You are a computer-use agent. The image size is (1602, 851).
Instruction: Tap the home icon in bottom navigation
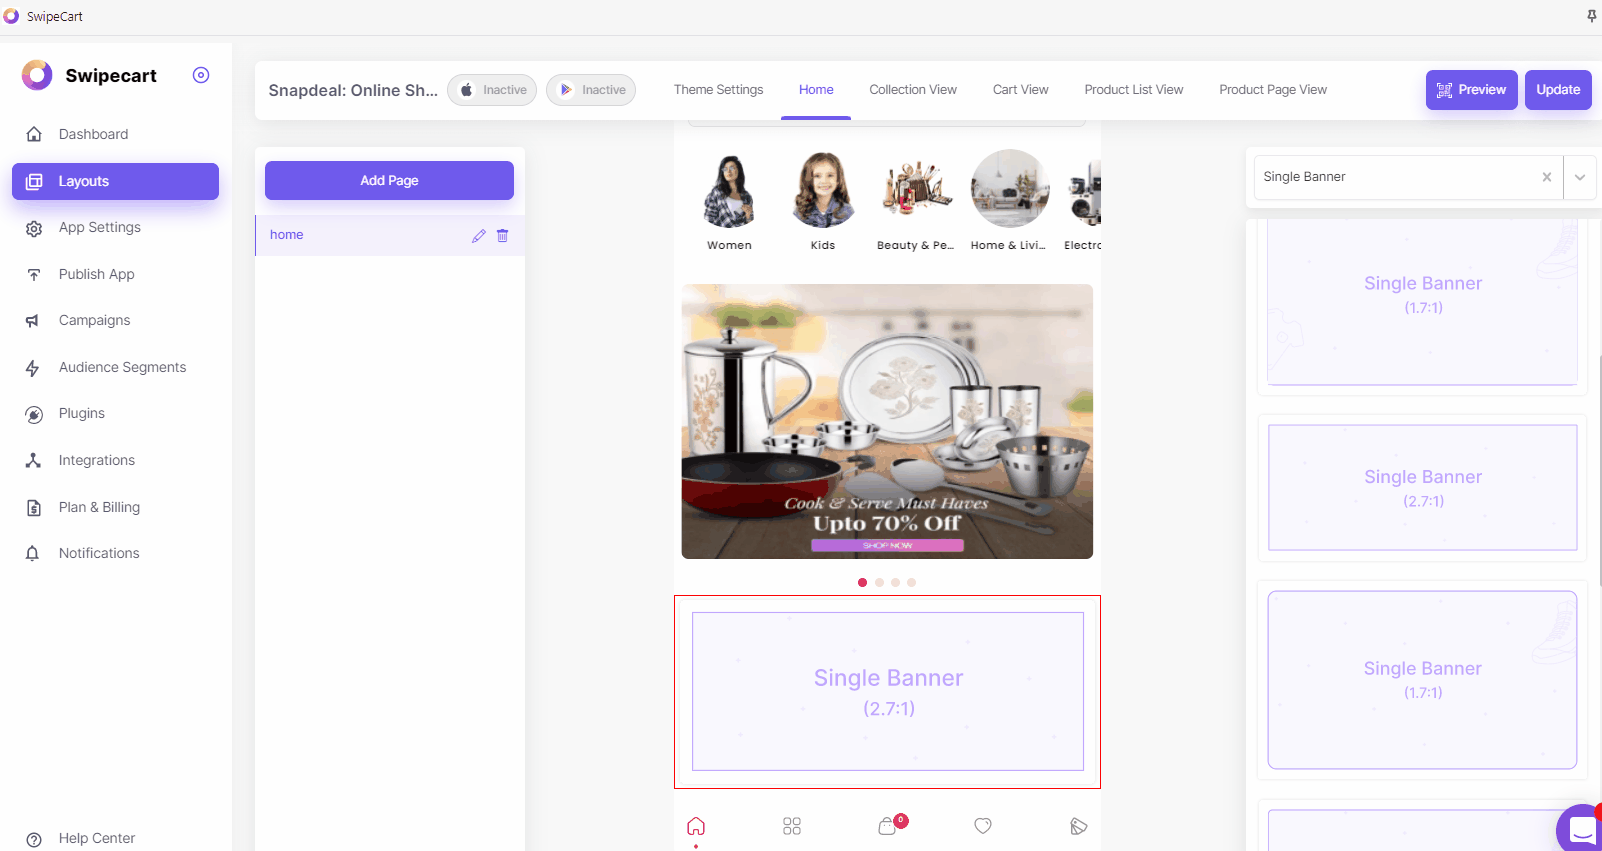click(696, 826)
